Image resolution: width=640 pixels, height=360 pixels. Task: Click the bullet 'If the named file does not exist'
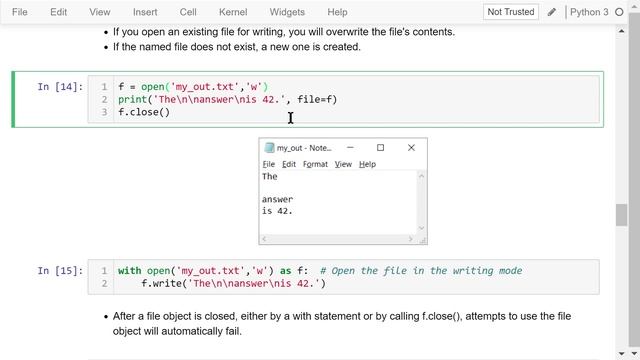pos(237,47)
